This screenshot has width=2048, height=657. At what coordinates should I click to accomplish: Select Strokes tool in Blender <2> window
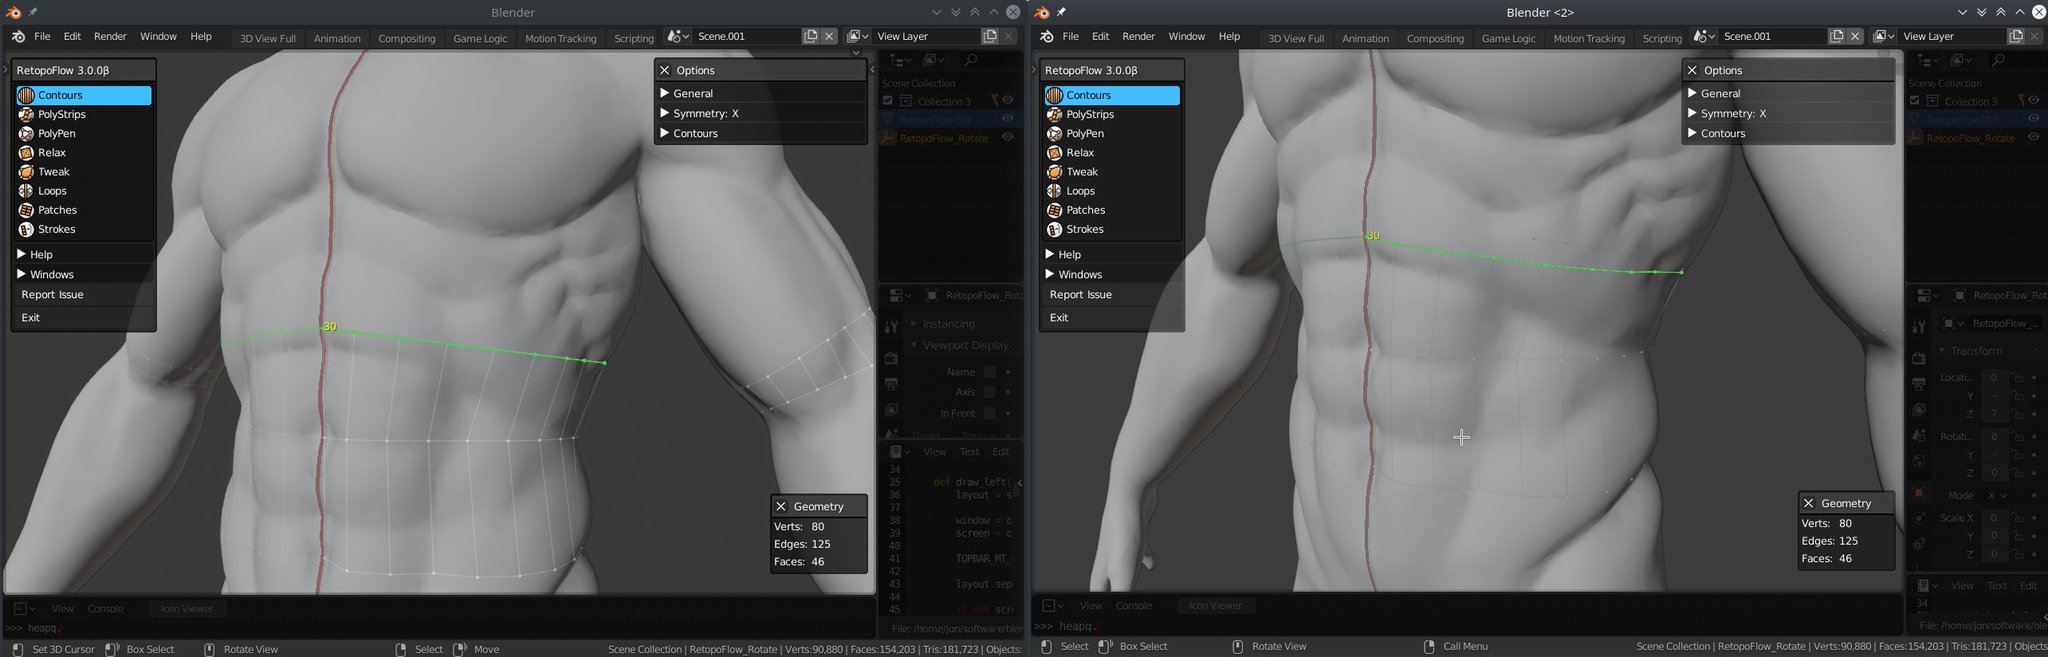coord(1111,229)
